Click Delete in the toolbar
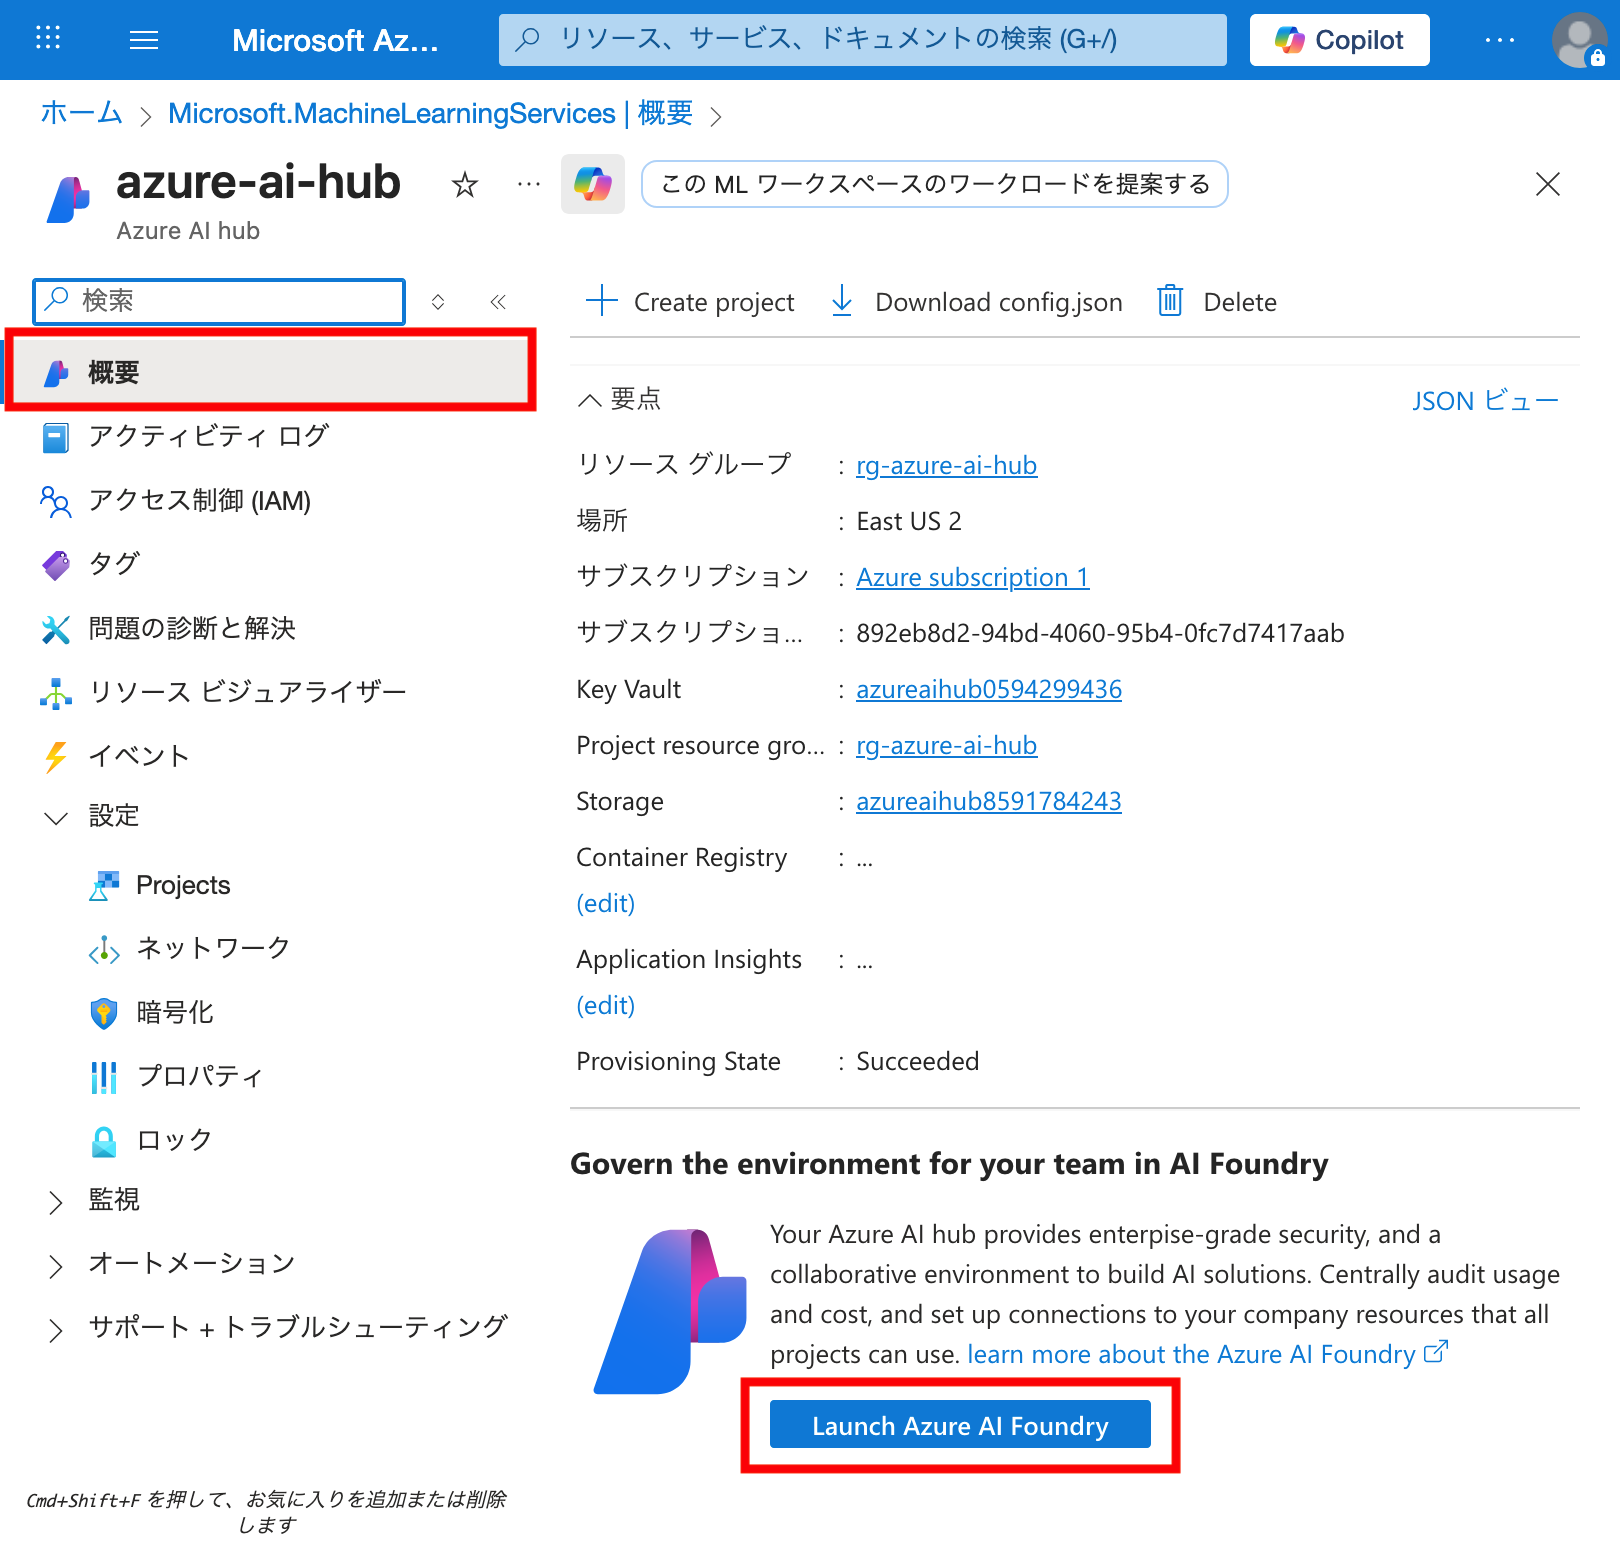Image resolution: width=1620 pixels, height=1546 pixels. point(1216,301)
